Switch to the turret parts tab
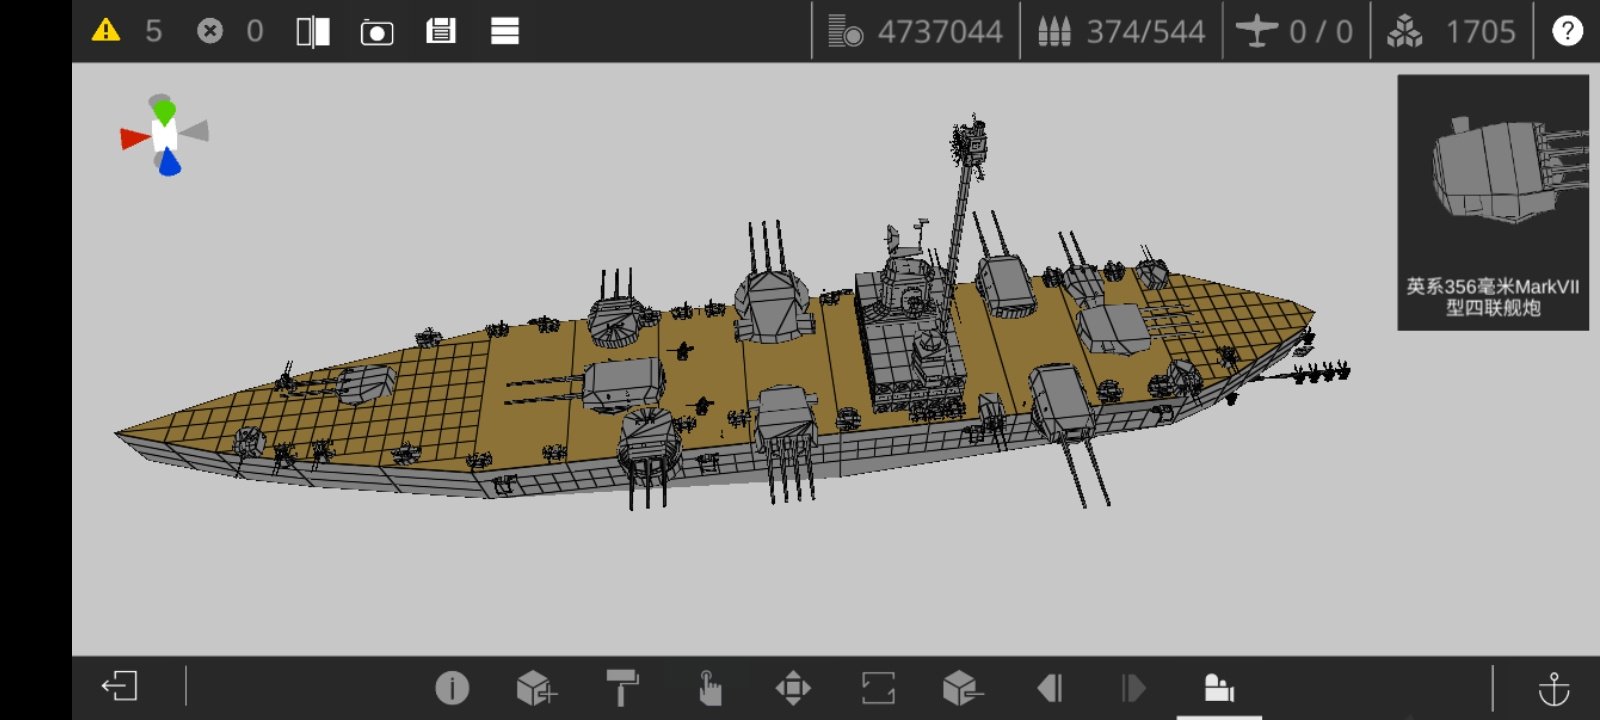Image resolution: width=1600 pixels, height=720 pixels. pos(1218,688)
